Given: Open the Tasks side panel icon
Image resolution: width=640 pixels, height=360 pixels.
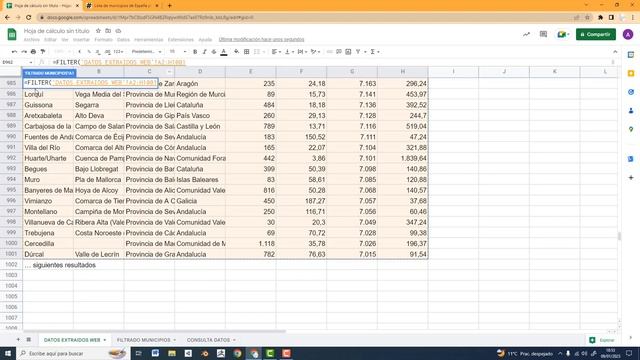Looking at the screenshot, I should click(x=631, y=92).
